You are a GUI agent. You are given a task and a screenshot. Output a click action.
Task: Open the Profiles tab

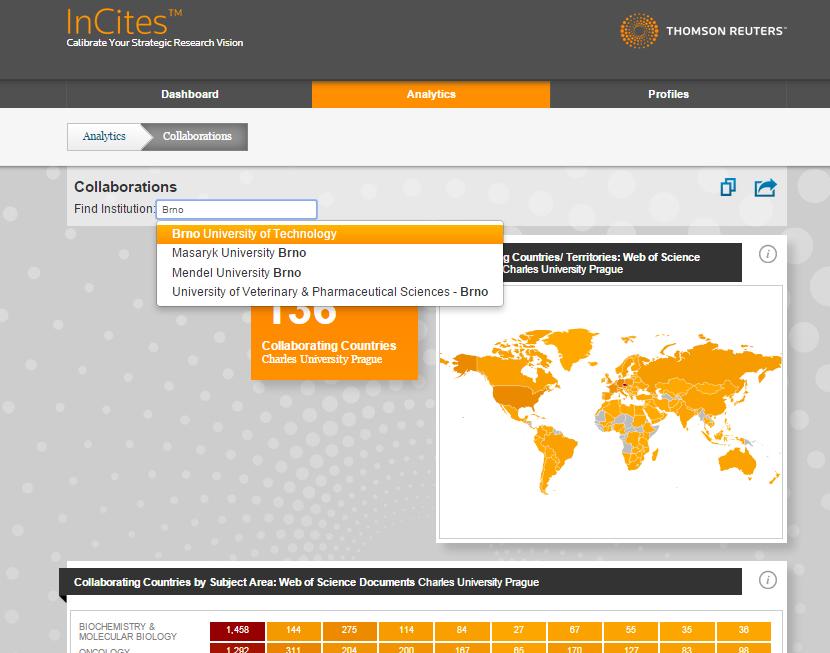tap(669, 94)
